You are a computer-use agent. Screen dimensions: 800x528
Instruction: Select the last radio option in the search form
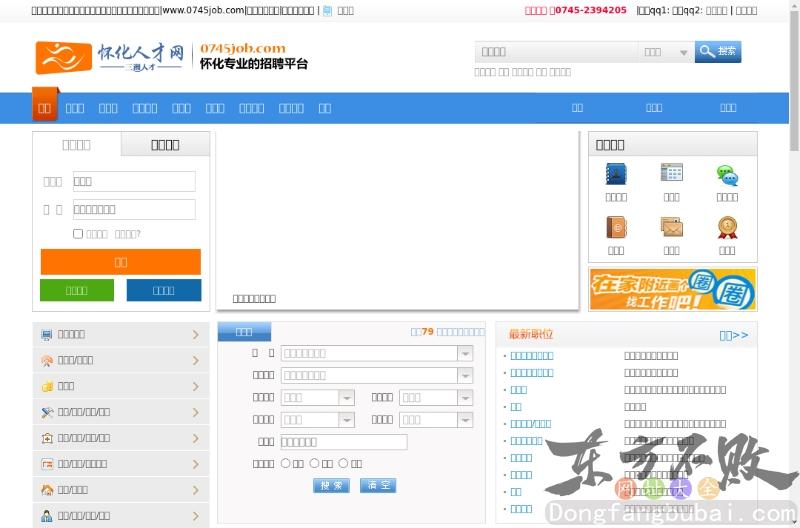tap(343, 463)
